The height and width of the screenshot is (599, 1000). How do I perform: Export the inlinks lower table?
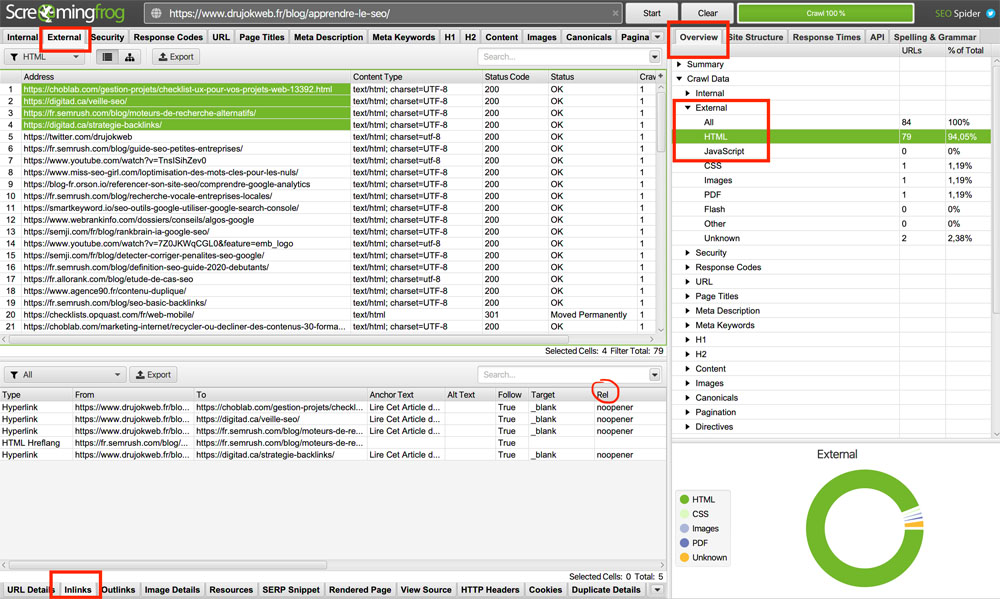153,374
